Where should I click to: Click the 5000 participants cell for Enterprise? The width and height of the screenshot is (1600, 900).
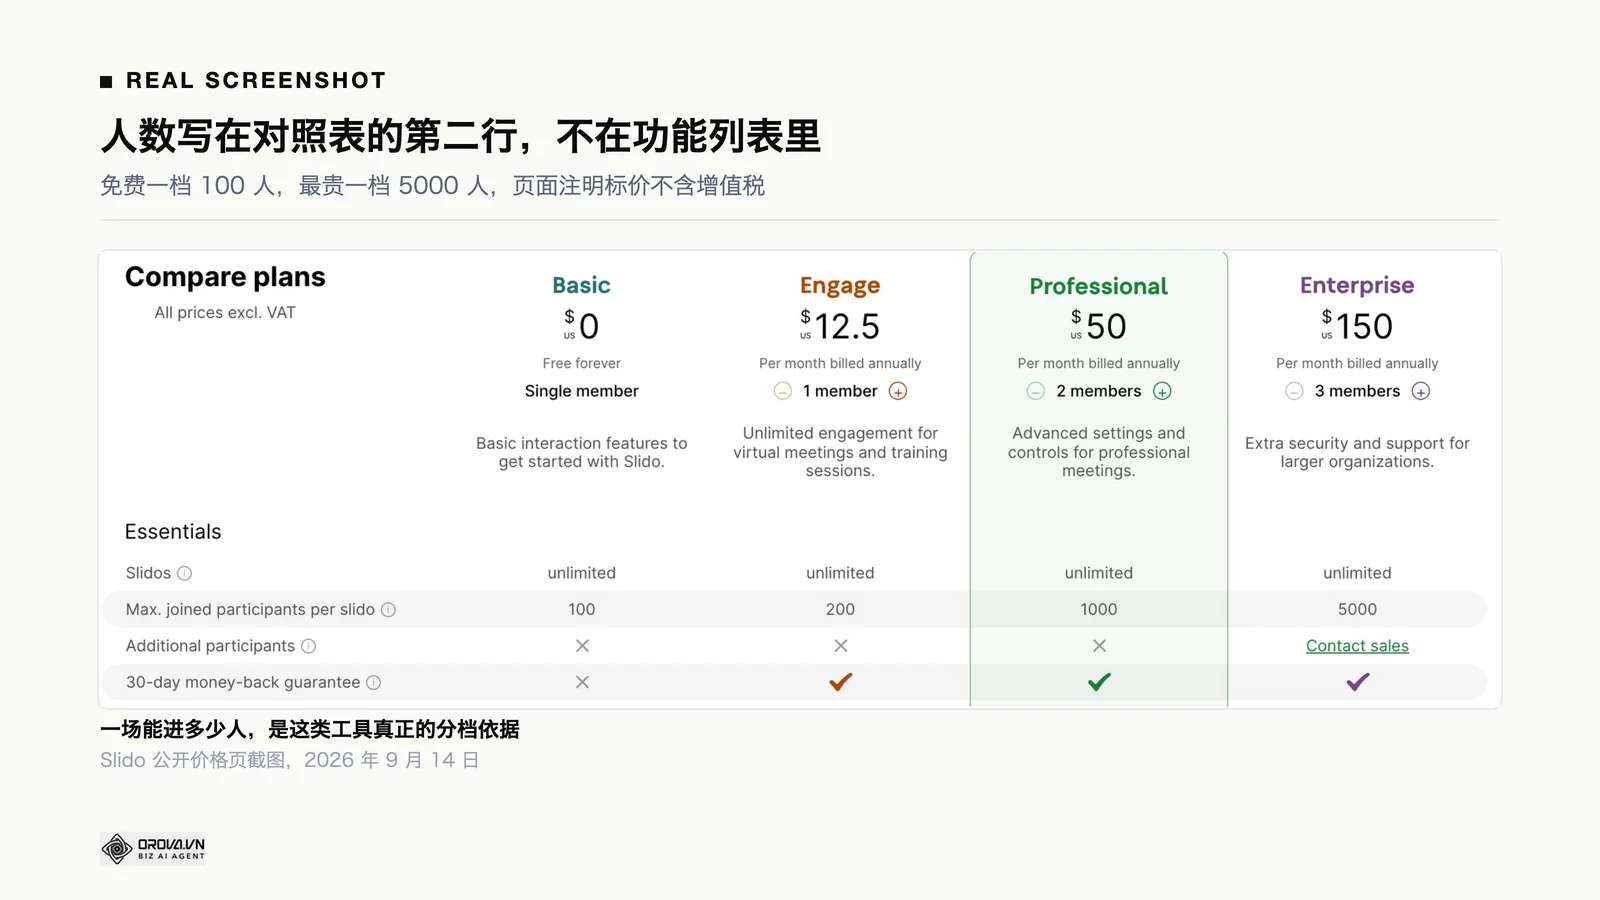coord(1357,609)
